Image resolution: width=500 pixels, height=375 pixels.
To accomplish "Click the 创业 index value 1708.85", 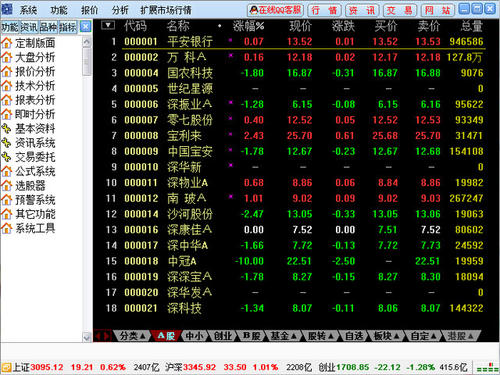I will click(x=353, y=367).
